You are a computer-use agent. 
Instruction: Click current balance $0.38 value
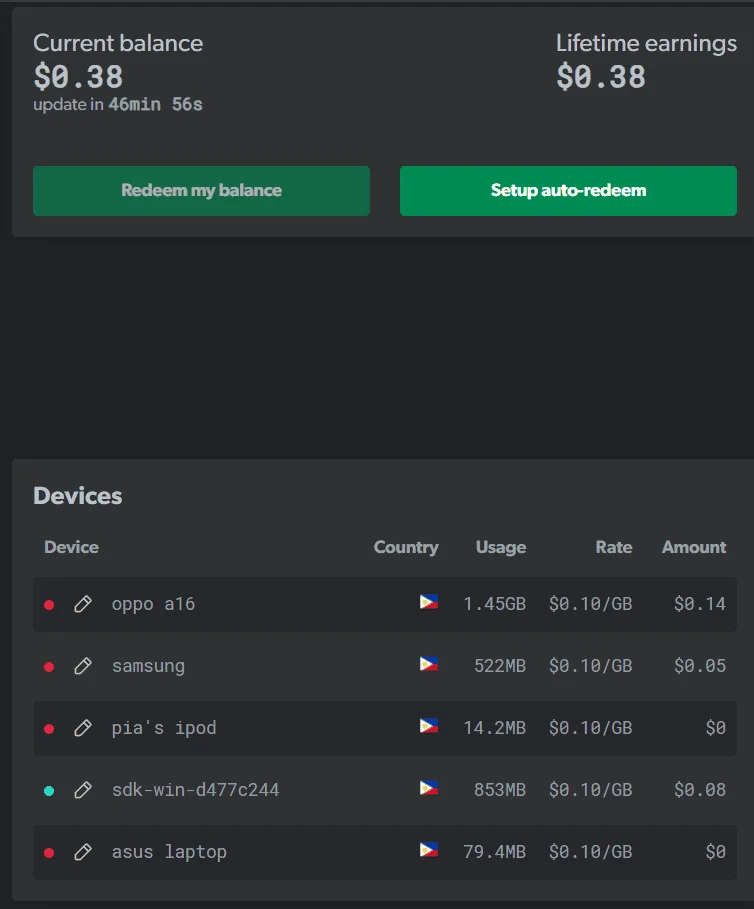pyautogui.click(x=78, y=77)
